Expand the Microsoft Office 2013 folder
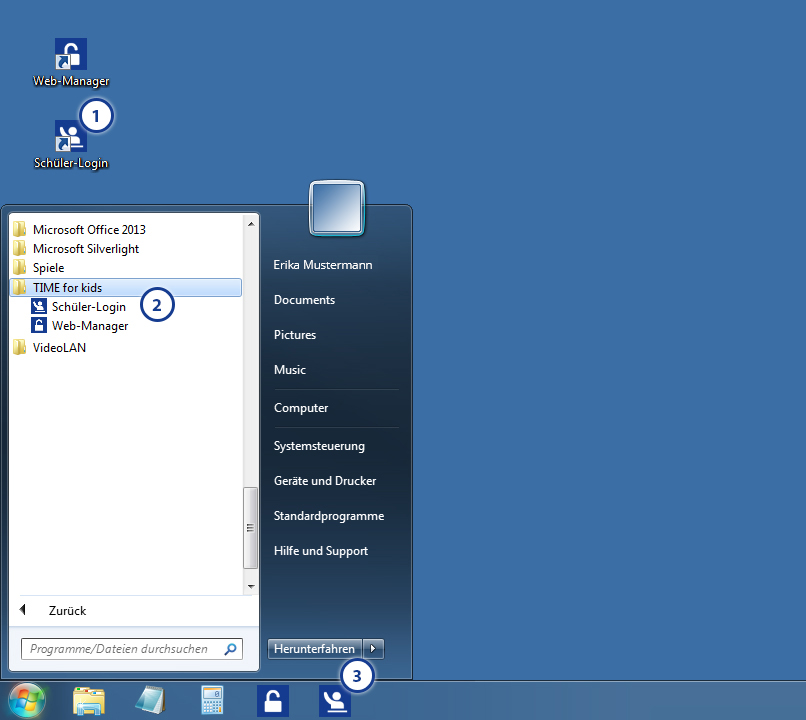Screen dimensions: 806x720 click(89, 230)
